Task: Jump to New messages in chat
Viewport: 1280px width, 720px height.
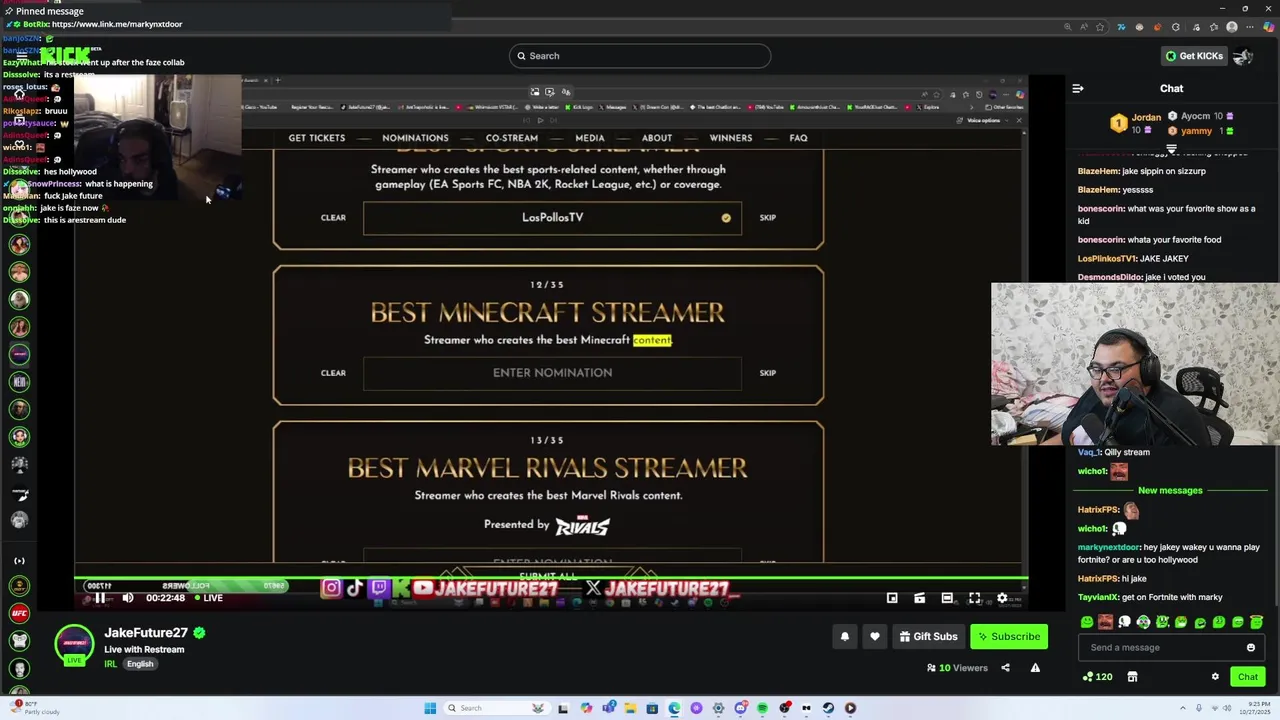Action: click(x=1170, y=490)
